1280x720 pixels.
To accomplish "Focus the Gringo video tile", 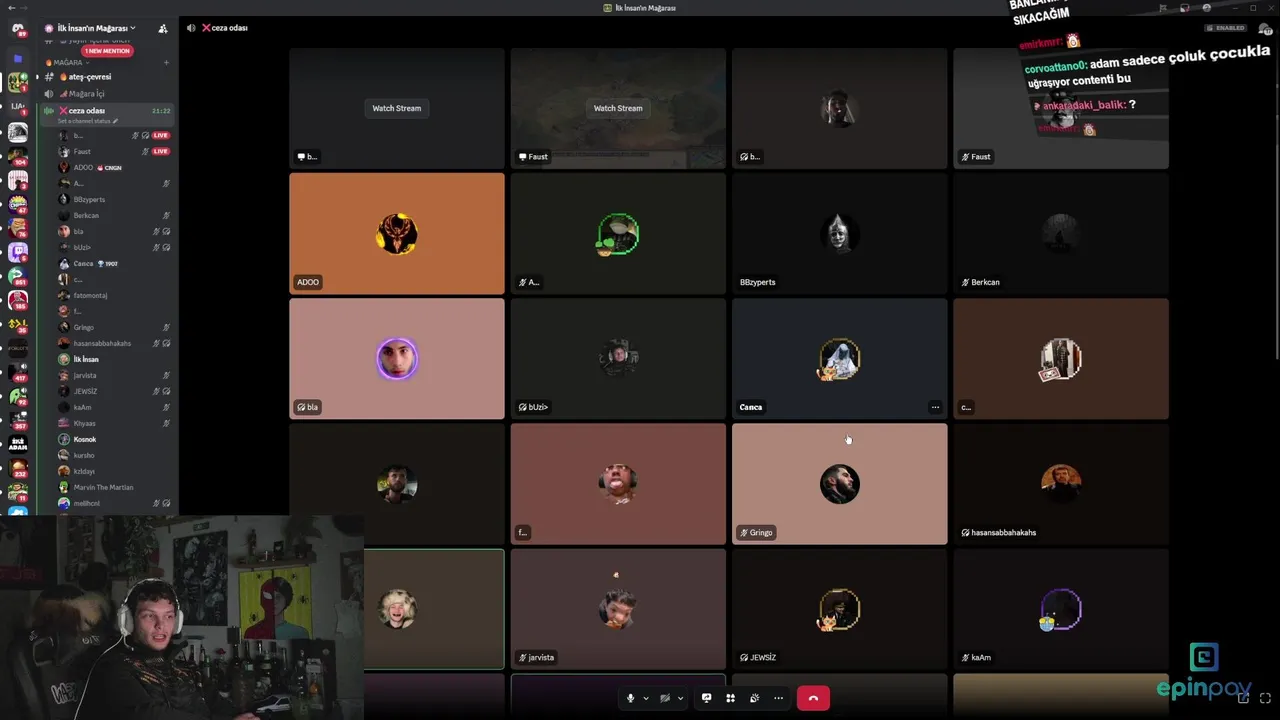I will pos(839,484).
